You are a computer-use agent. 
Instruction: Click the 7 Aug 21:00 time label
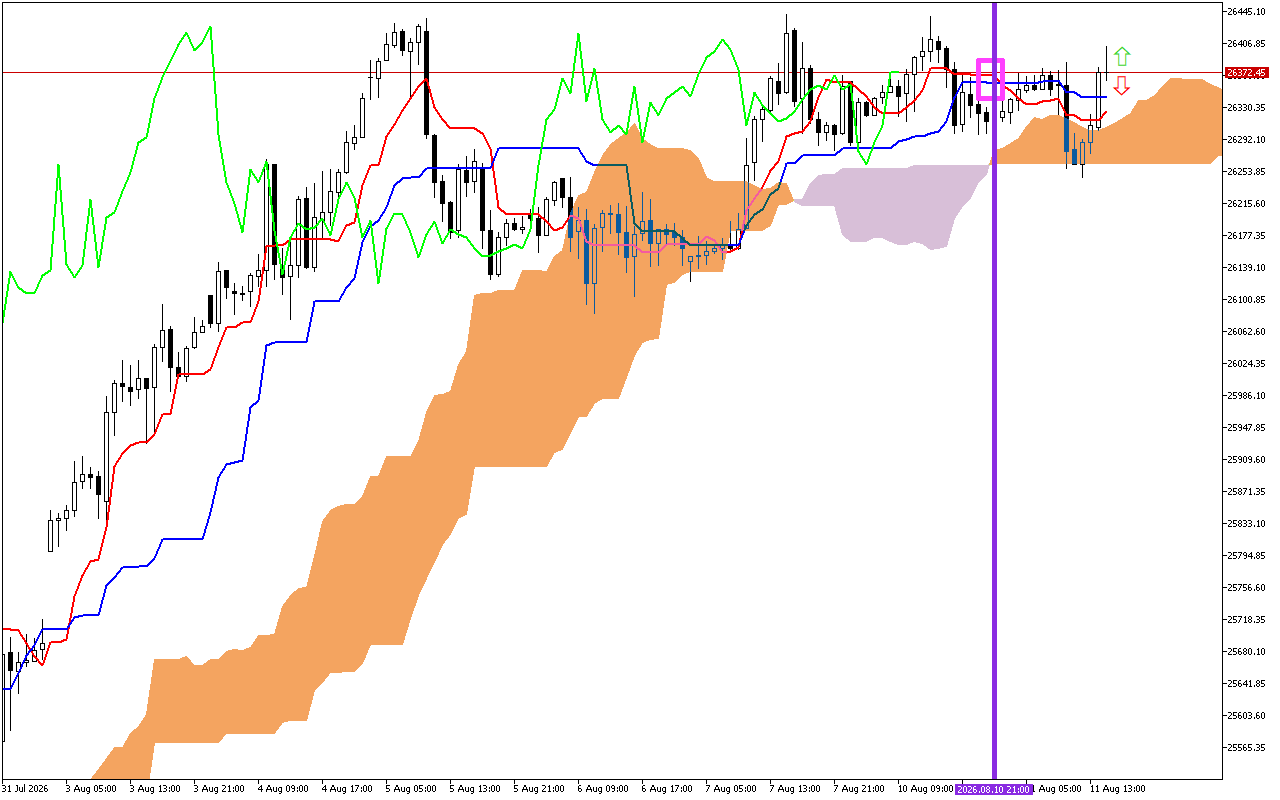click(x=859, y=789)
